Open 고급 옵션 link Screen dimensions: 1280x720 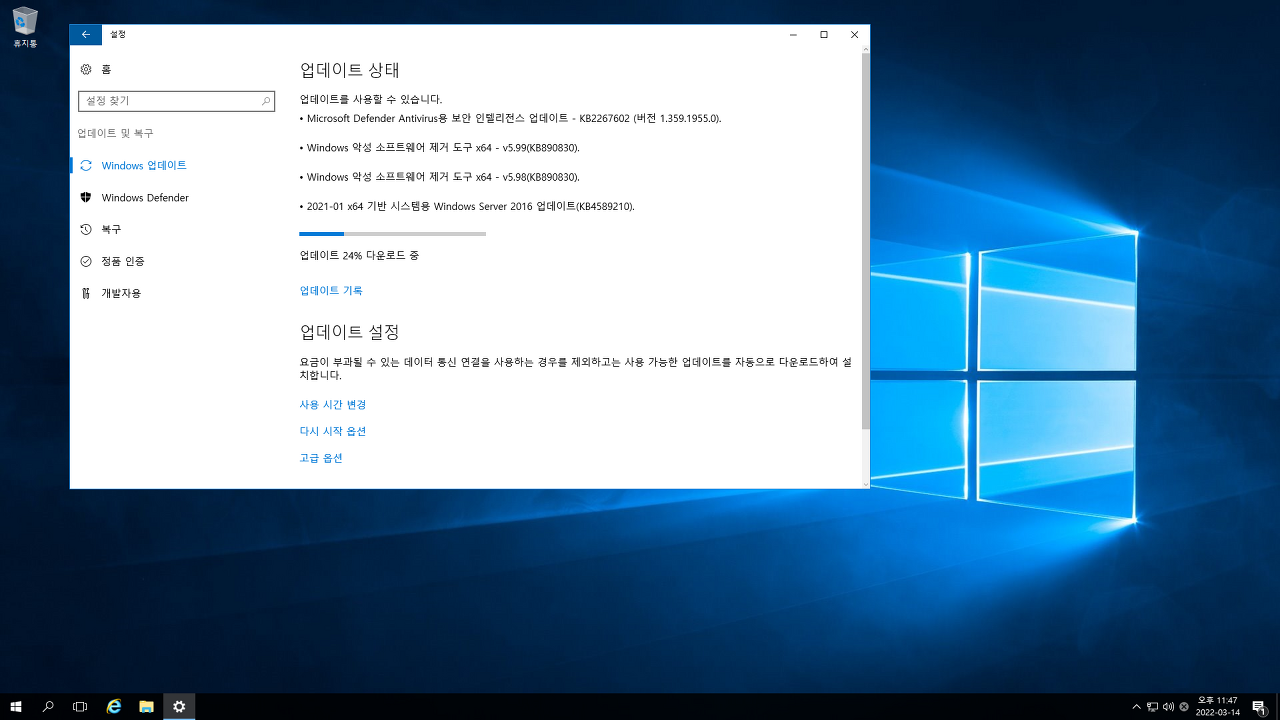click(321, 458)
